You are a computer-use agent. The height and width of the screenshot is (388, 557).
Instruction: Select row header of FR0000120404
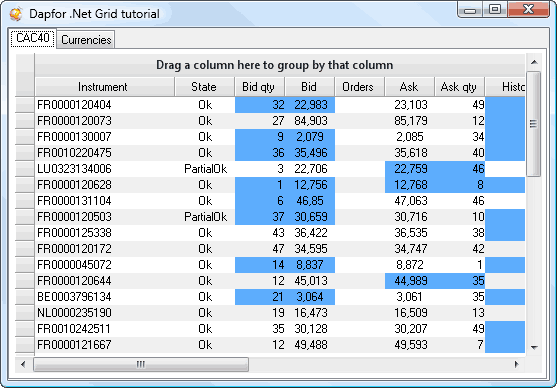(x=25, y=105)
